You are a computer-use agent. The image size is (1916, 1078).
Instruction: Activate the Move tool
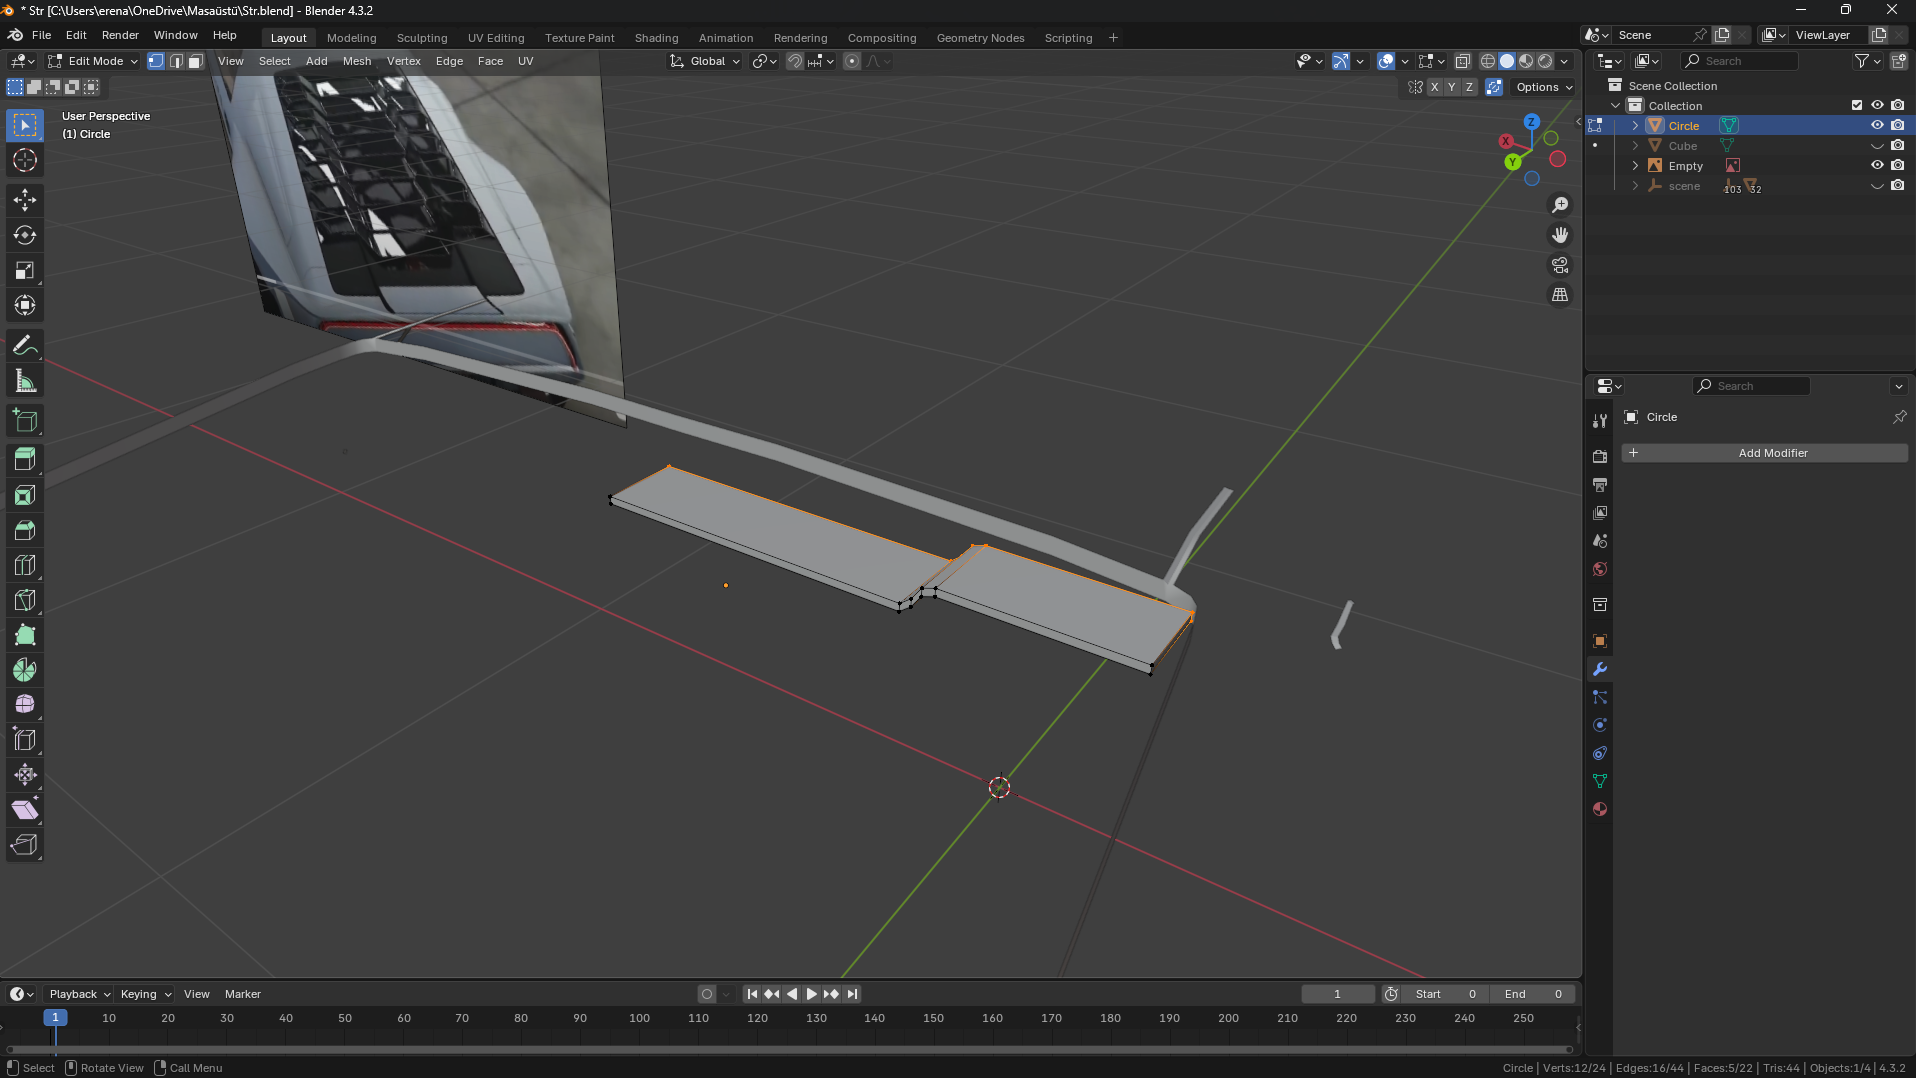tap(25, 200)
